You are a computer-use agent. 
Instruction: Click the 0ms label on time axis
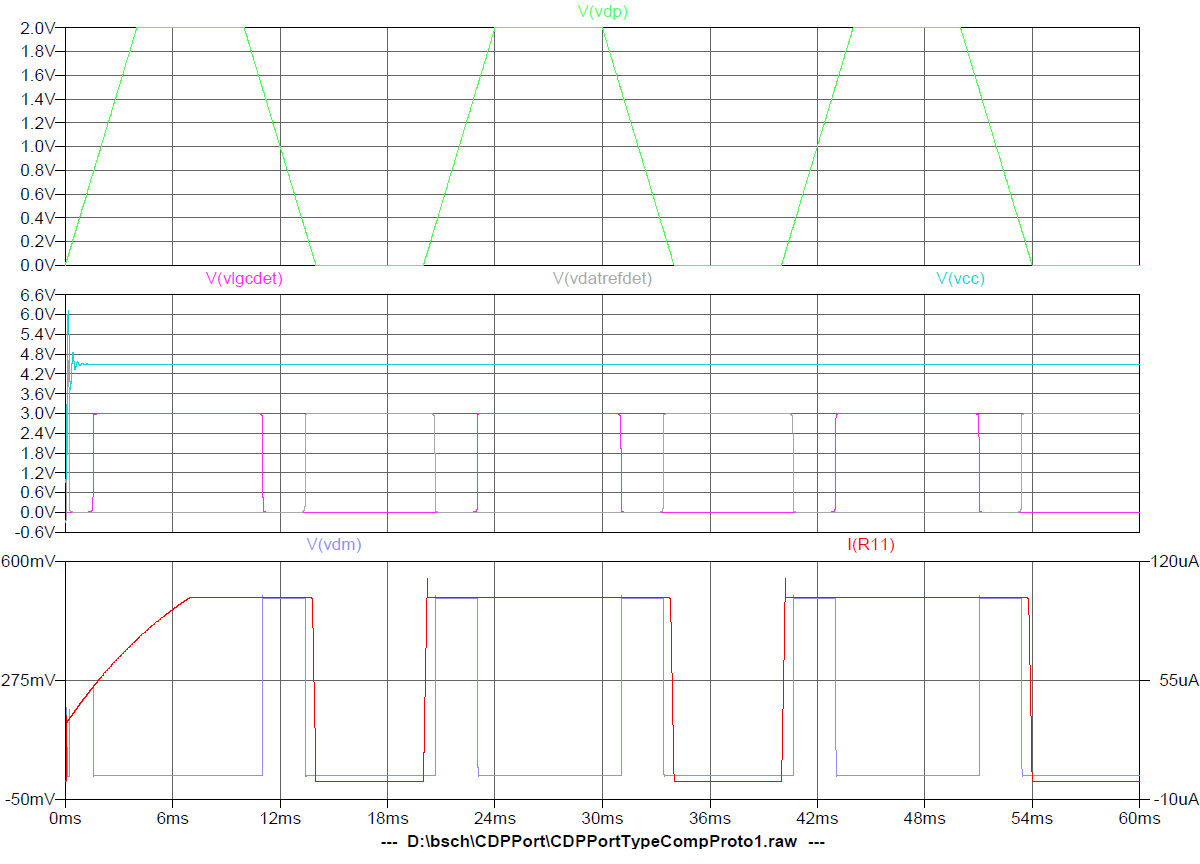(x=65, y=818)
